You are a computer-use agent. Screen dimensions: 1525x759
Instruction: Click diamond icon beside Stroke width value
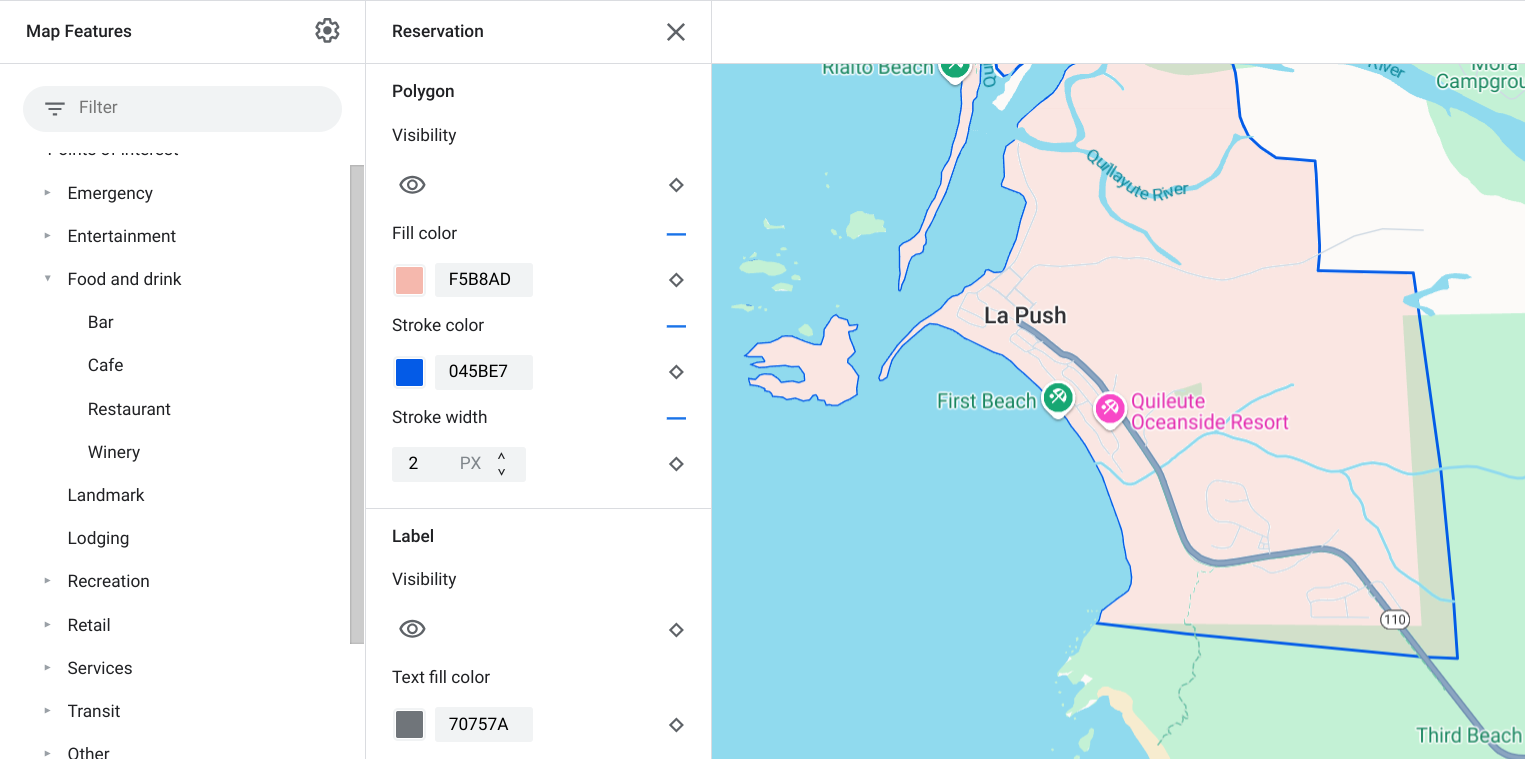coord(676,464)
